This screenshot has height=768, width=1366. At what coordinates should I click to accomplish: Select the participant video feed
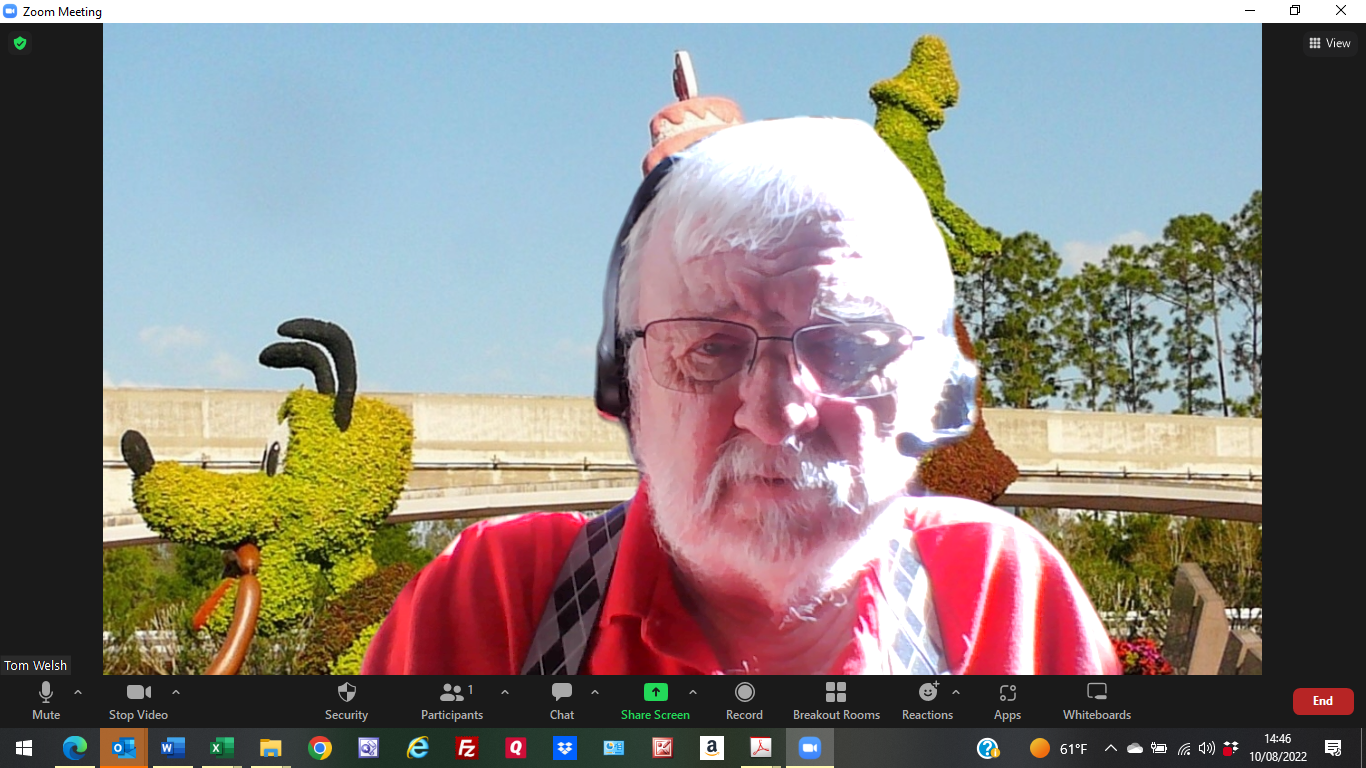coord(682,349)
